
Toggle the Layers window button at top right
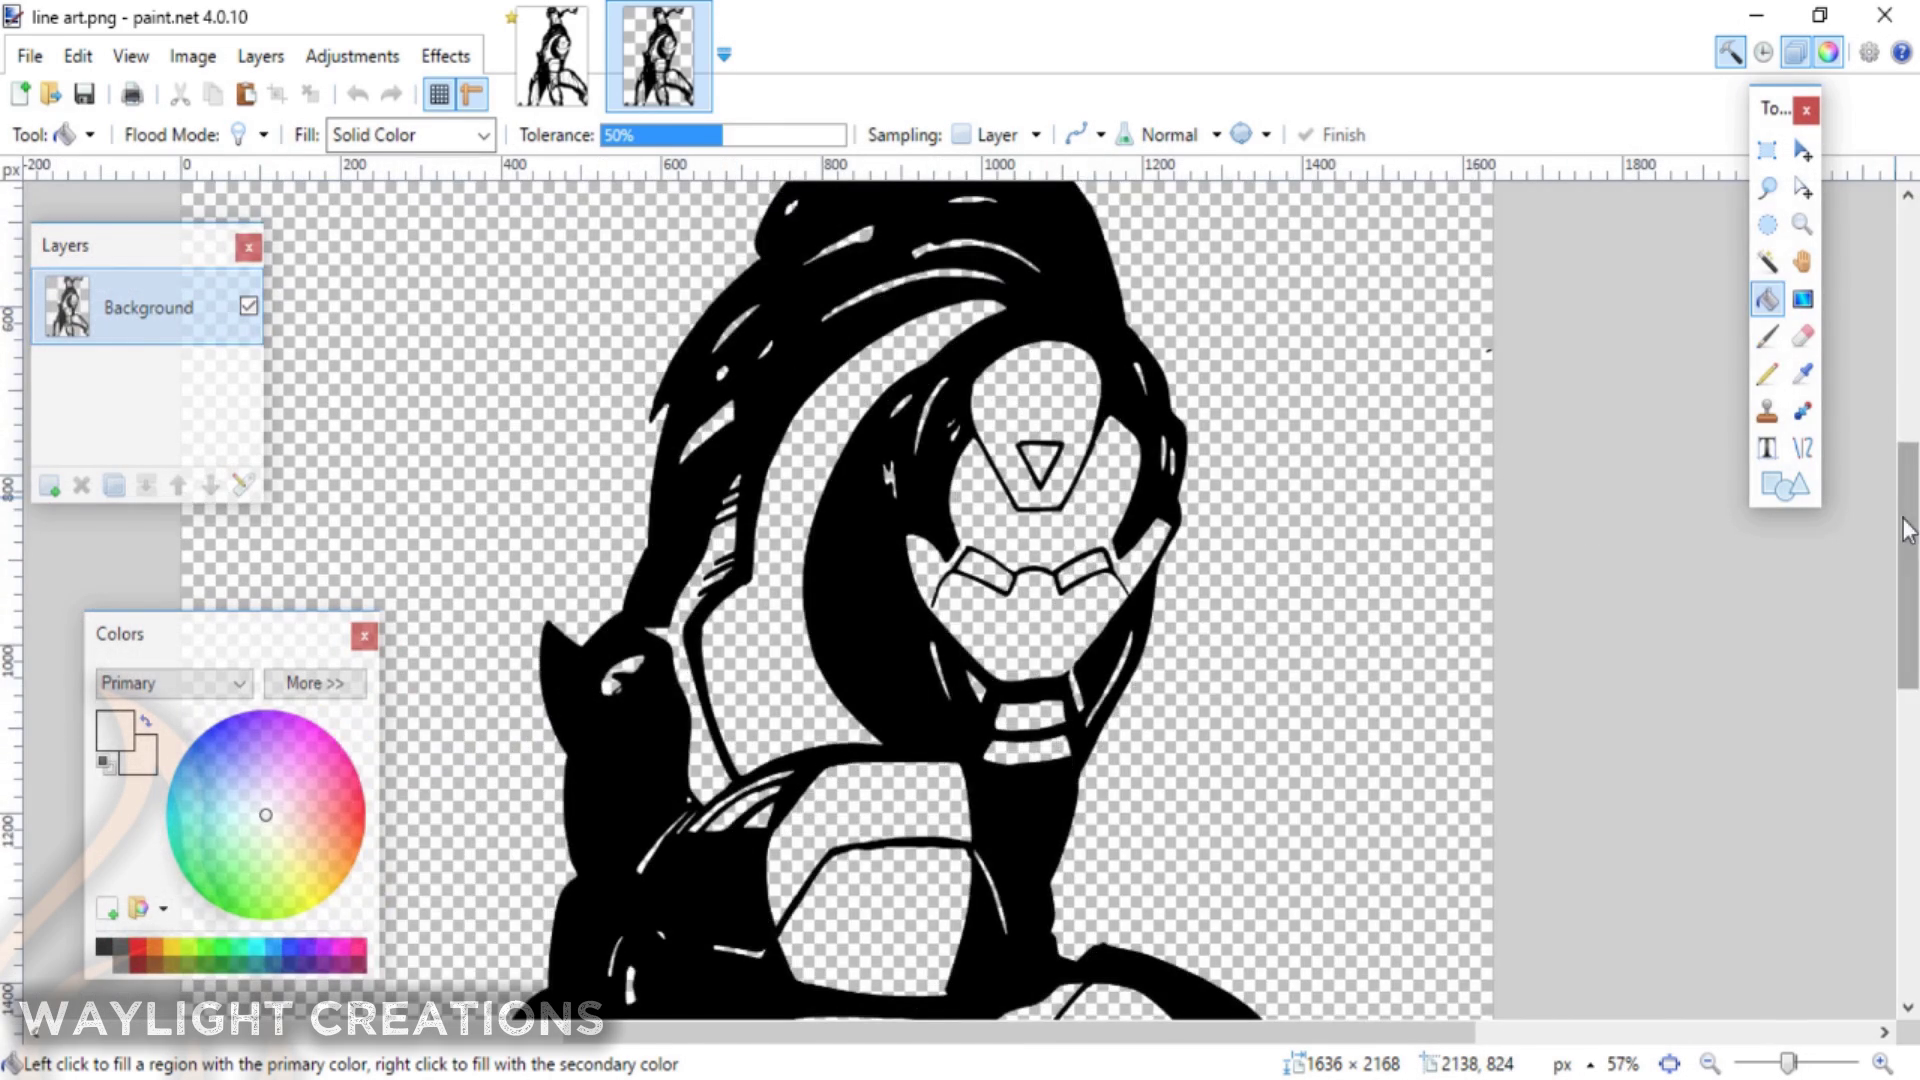[x=1796, y=52]
